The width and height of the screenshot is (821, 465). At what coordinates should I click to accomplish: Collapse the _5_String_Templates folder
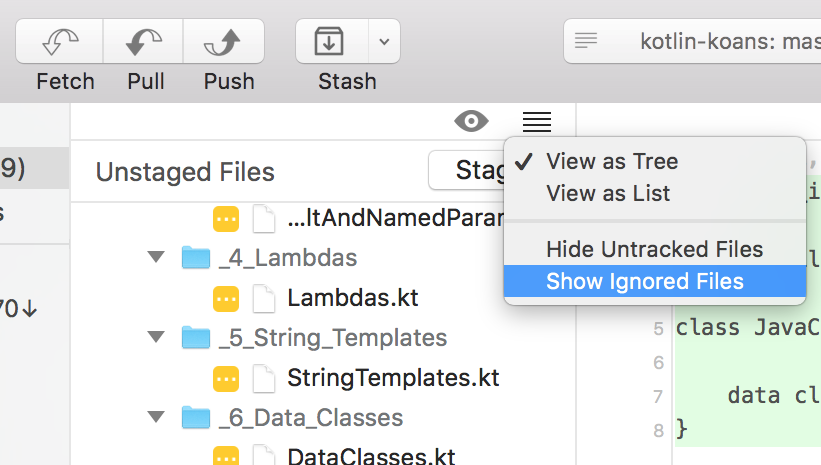click(156, 337)
